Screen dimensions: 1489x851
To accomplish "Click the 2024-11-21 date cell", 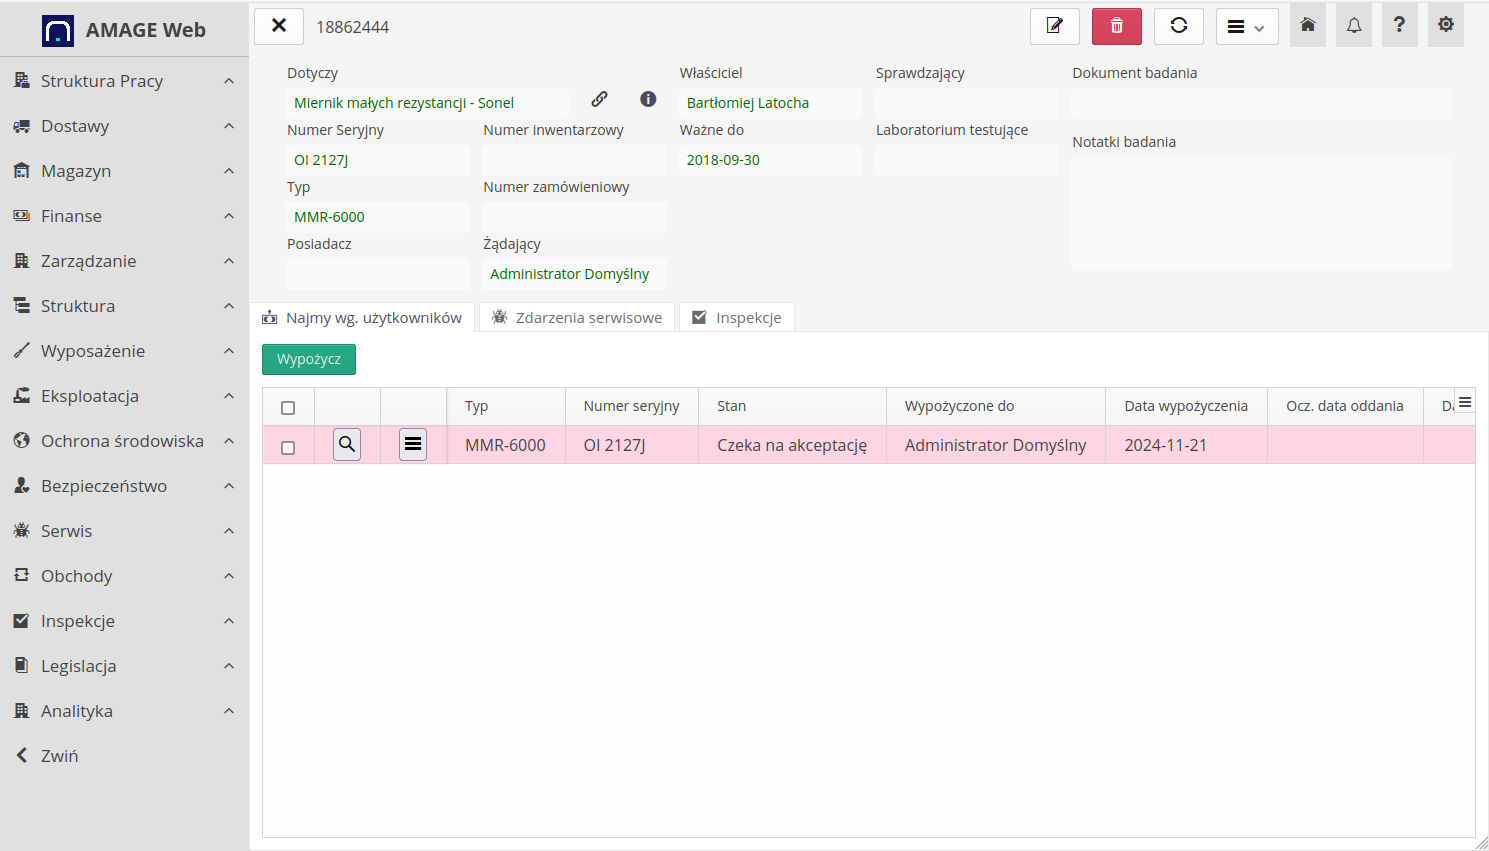I will [1186, 445].
